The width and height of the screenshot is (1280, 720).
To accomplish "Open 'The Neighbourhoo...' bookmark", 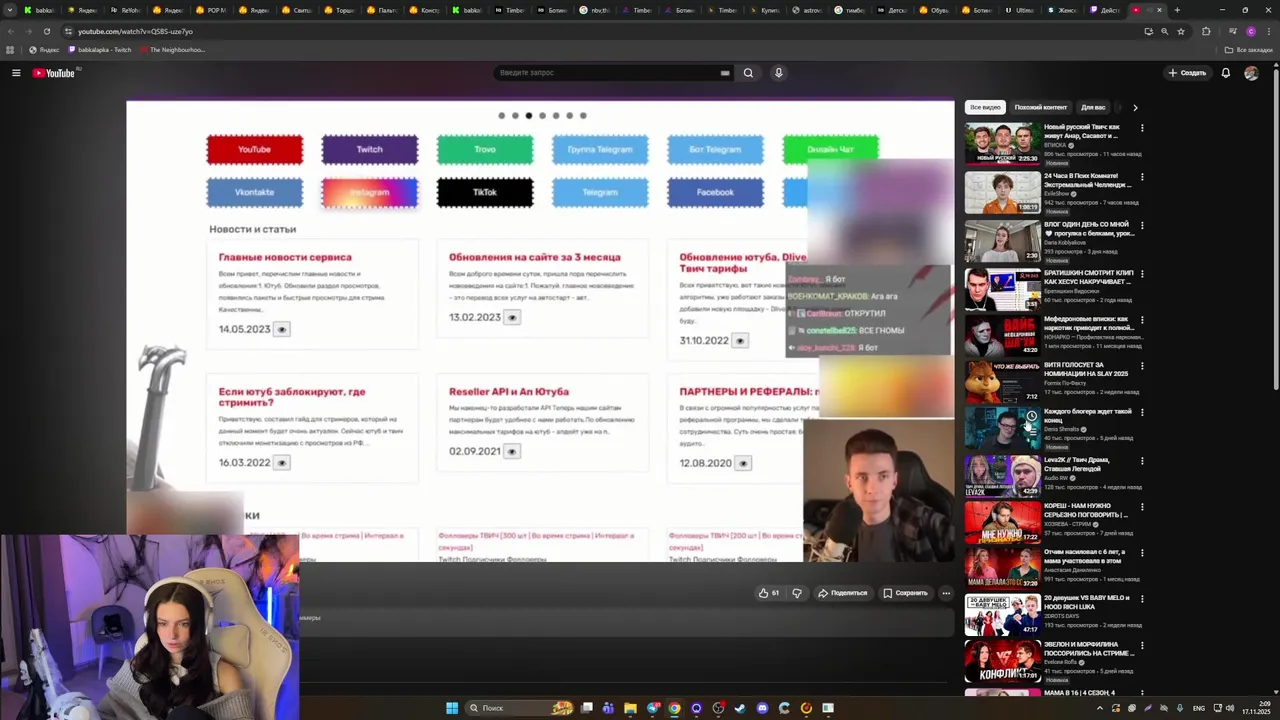I will (172, 49).
